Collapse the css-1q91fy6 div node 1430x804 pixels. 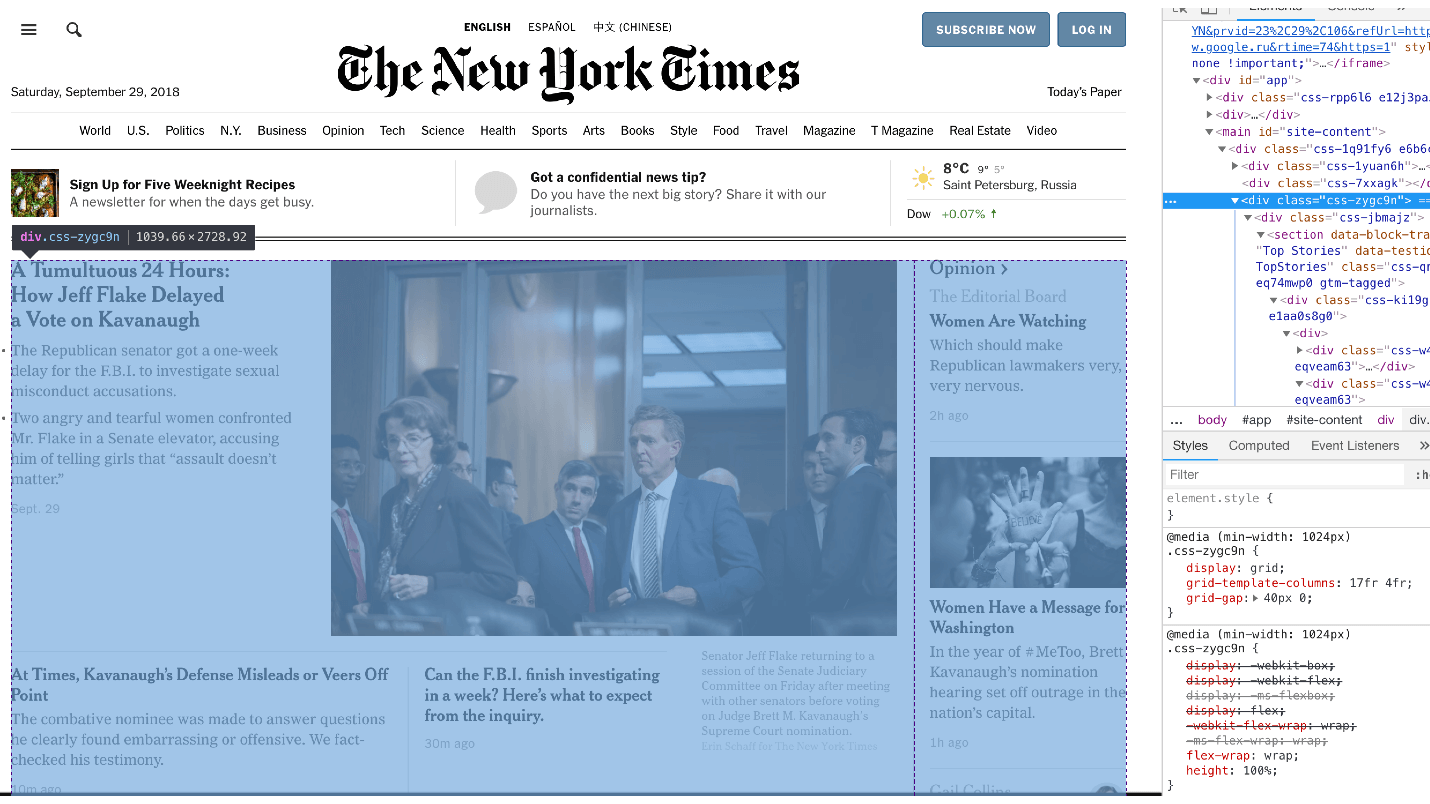tap(1222, 149)
